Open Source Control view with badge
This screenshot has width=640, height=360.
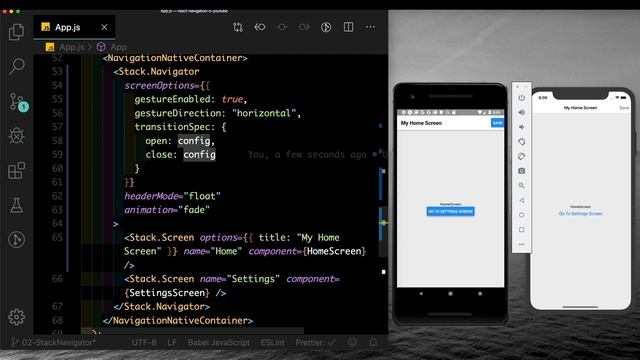tap(18, 102)
